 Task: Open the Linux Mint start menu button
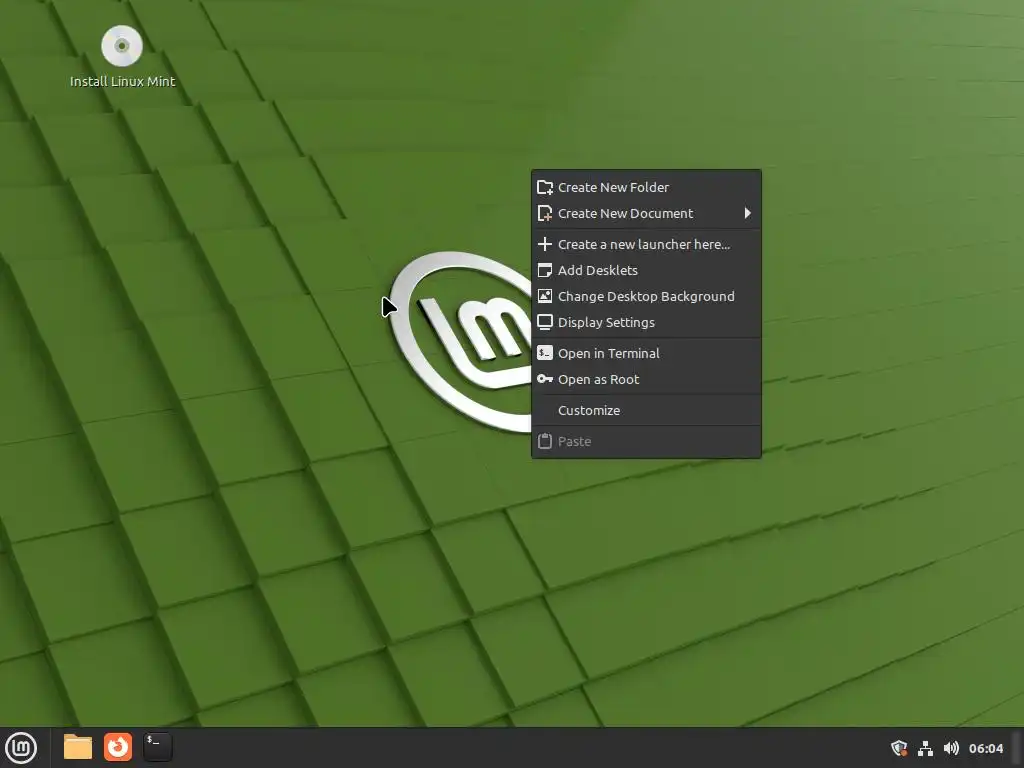coord(22,748)
